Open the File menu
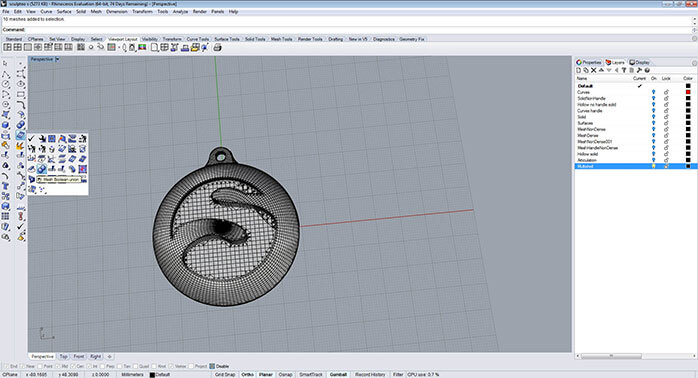The image size is (698, 378). click(x=6, y=12)
